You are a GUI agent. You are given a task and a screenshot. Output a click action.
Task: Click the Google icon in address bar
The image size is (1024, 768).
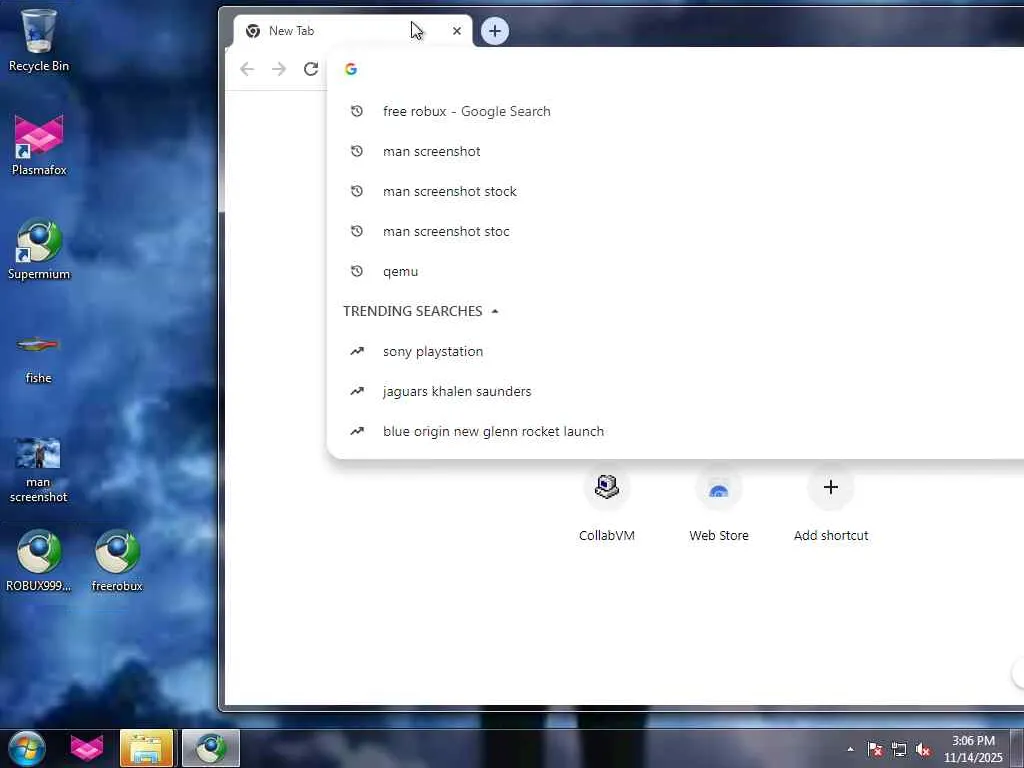click(351, 69)
